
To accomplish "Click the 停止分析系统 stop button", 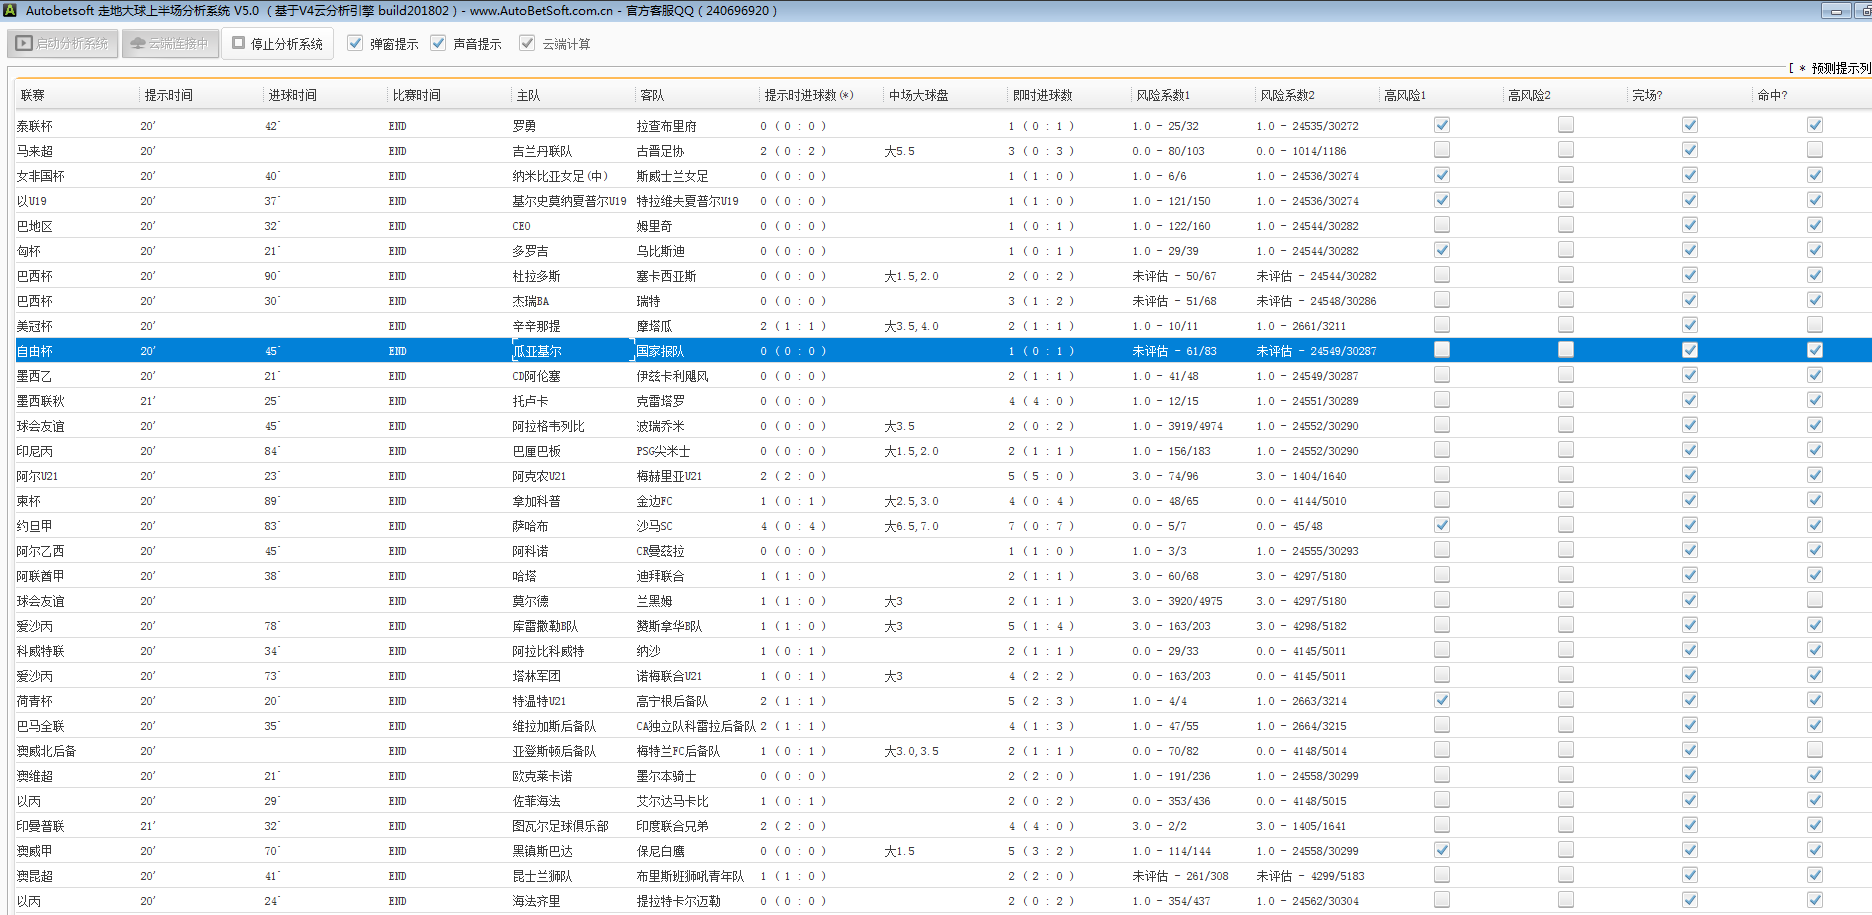I will pos(277,44).
